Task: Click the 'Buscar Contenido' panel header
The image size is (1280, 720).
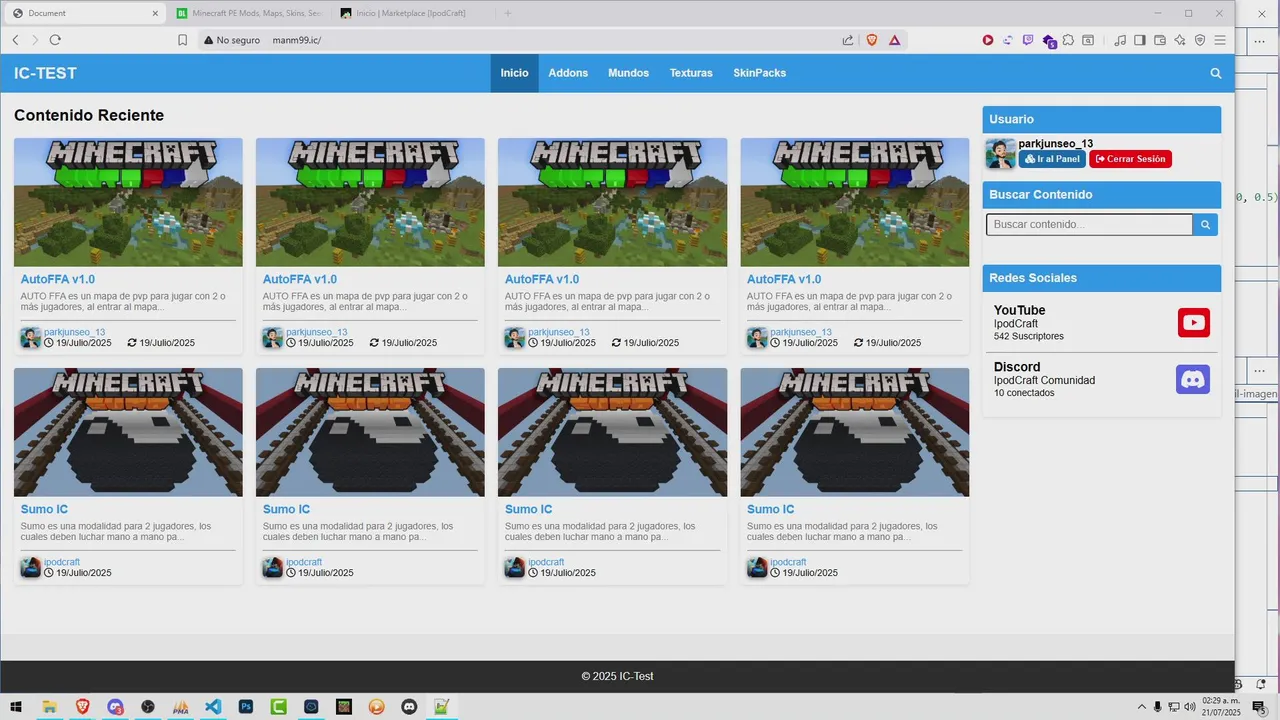Action: 1101,195
